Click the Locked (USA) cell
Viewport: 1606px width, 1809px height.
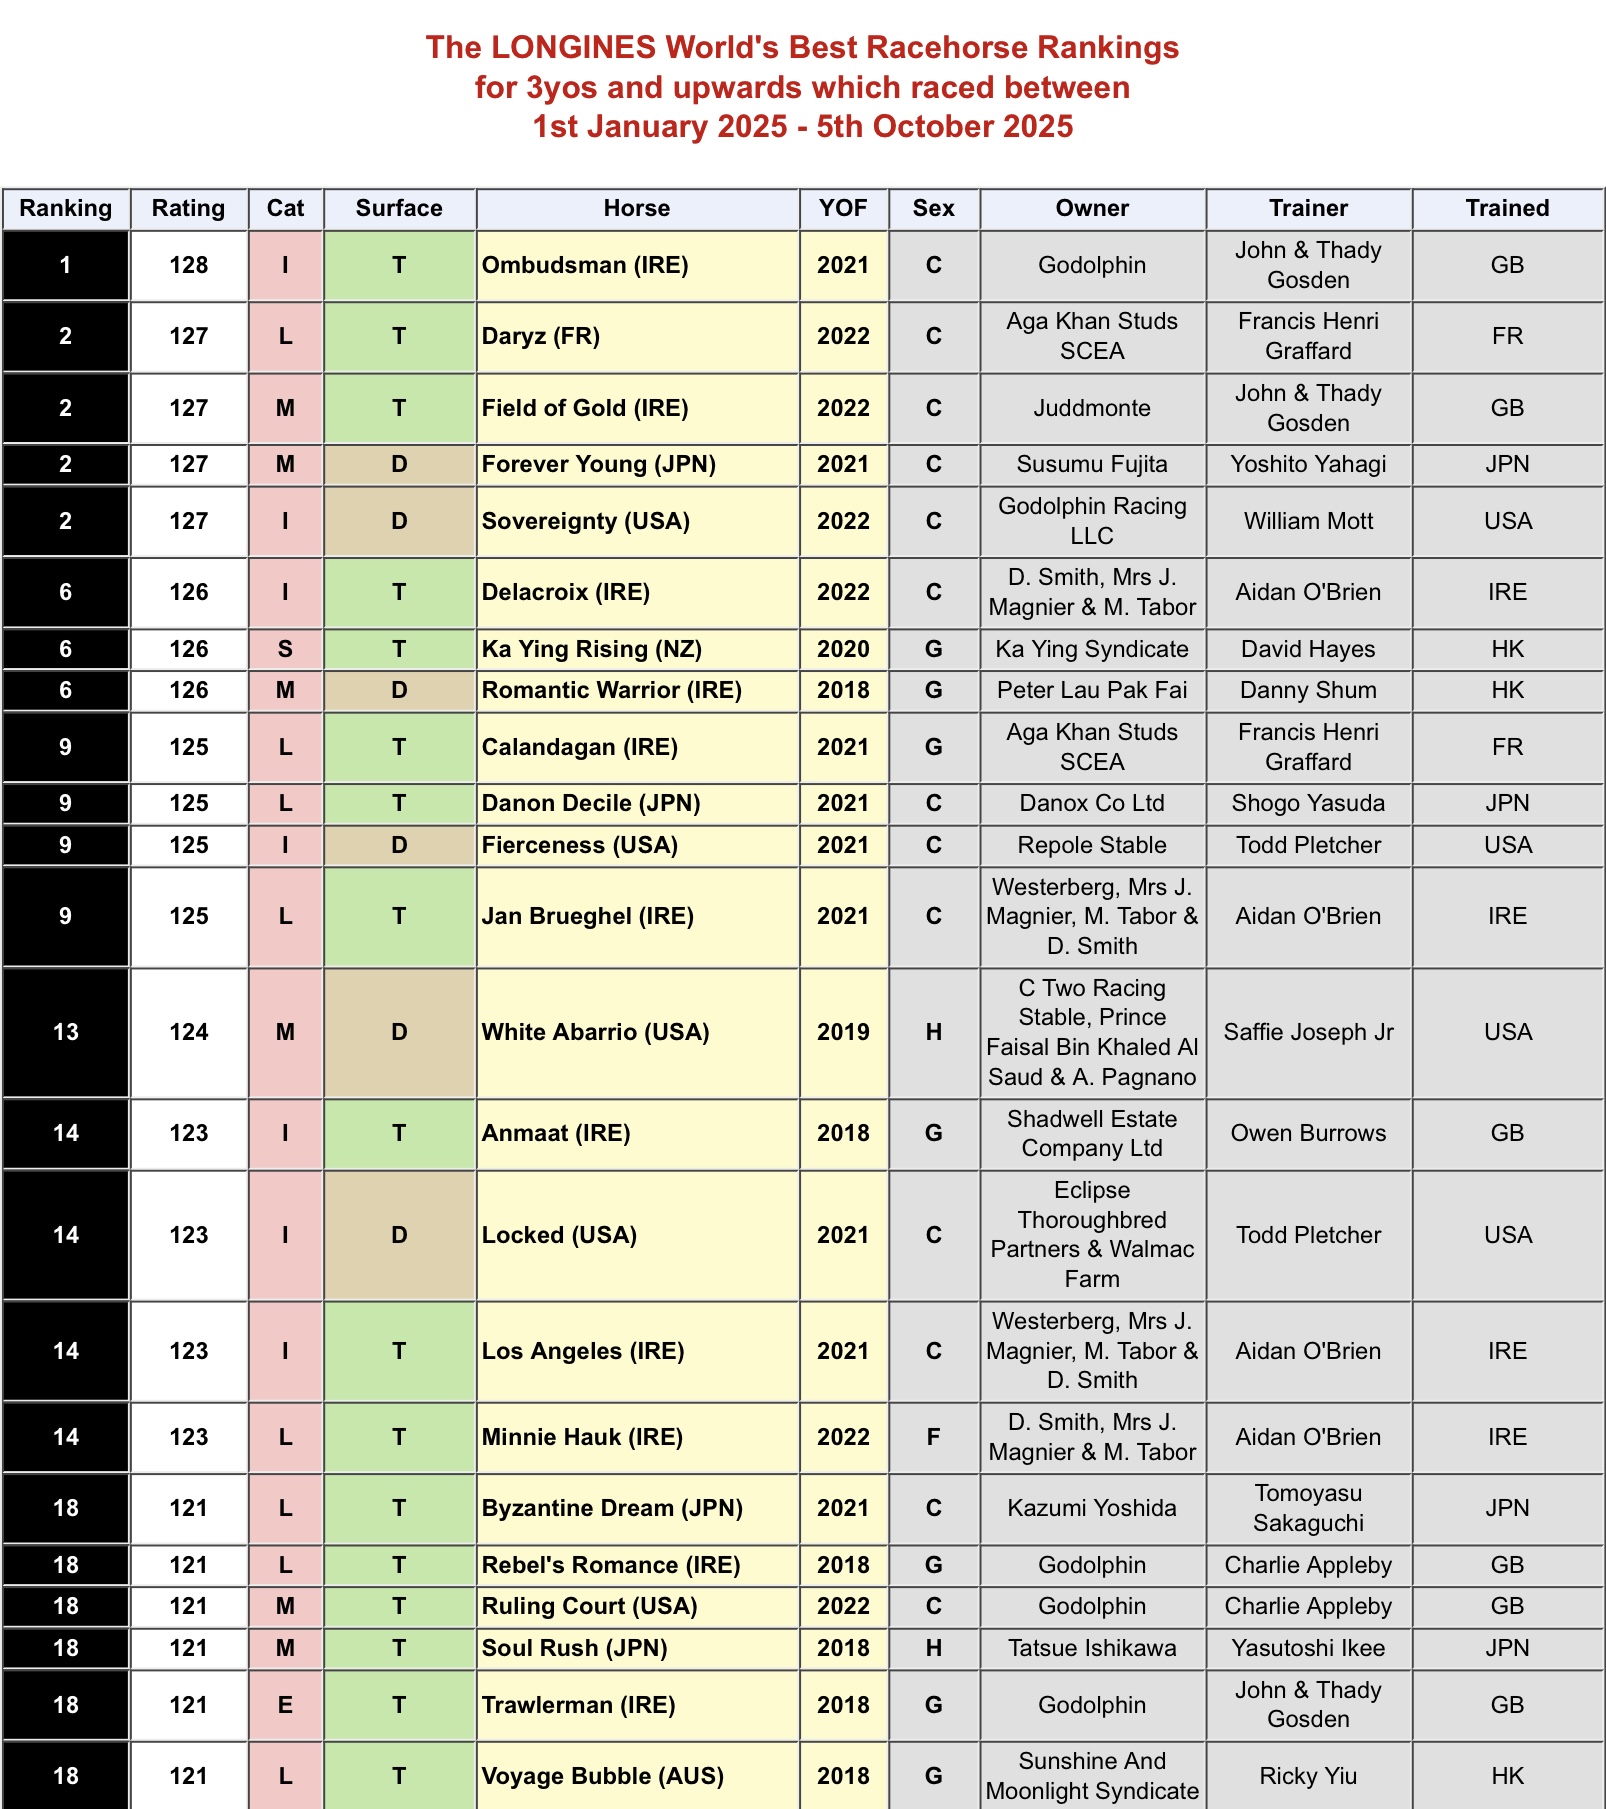coord(637,1235)
